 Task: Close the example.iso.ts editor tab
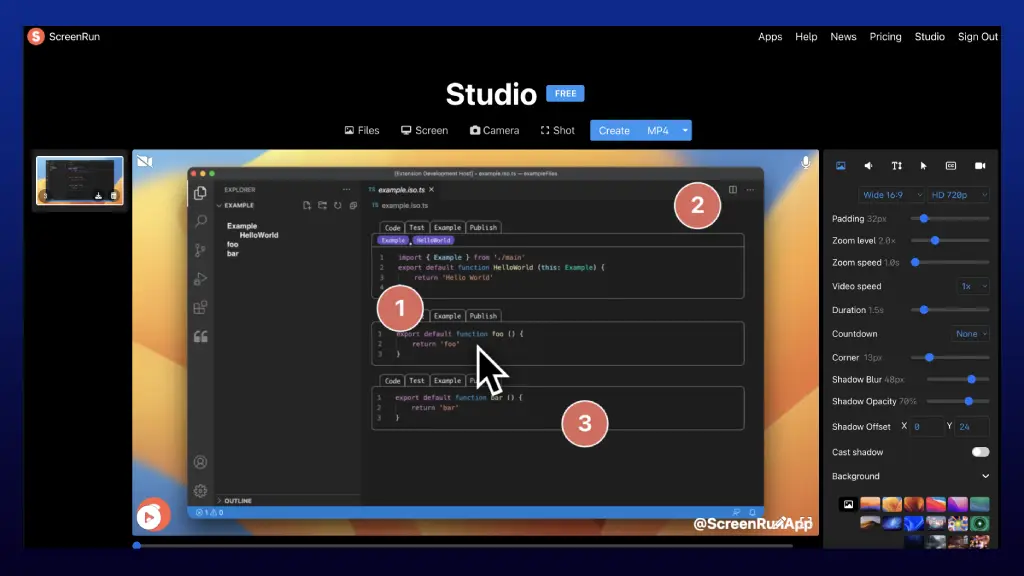(432, 189)
